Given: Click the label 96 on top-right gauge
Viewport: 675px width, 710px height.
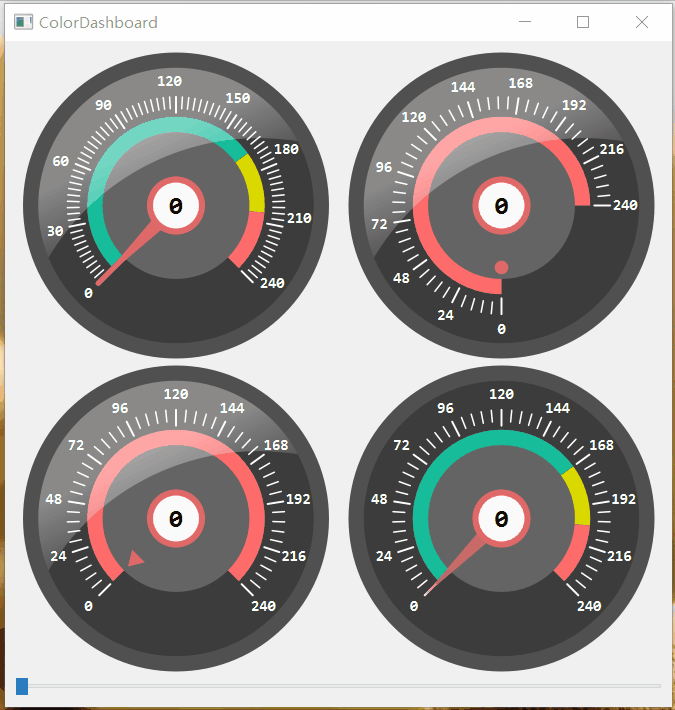Looking at the screenshot, I should pyautogui.click(x=384, y=168).
